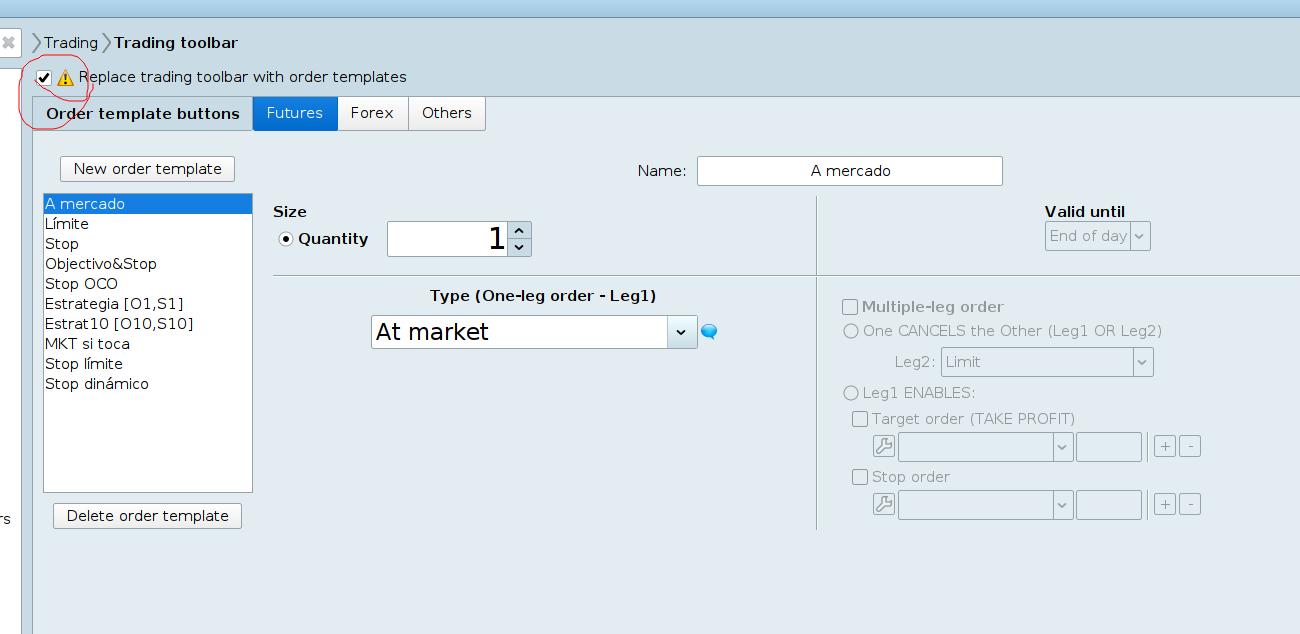The width and height of the screenshot is (1300, 634).
Task: Increase quantity with the up arrow
Action: click(519, 230)
